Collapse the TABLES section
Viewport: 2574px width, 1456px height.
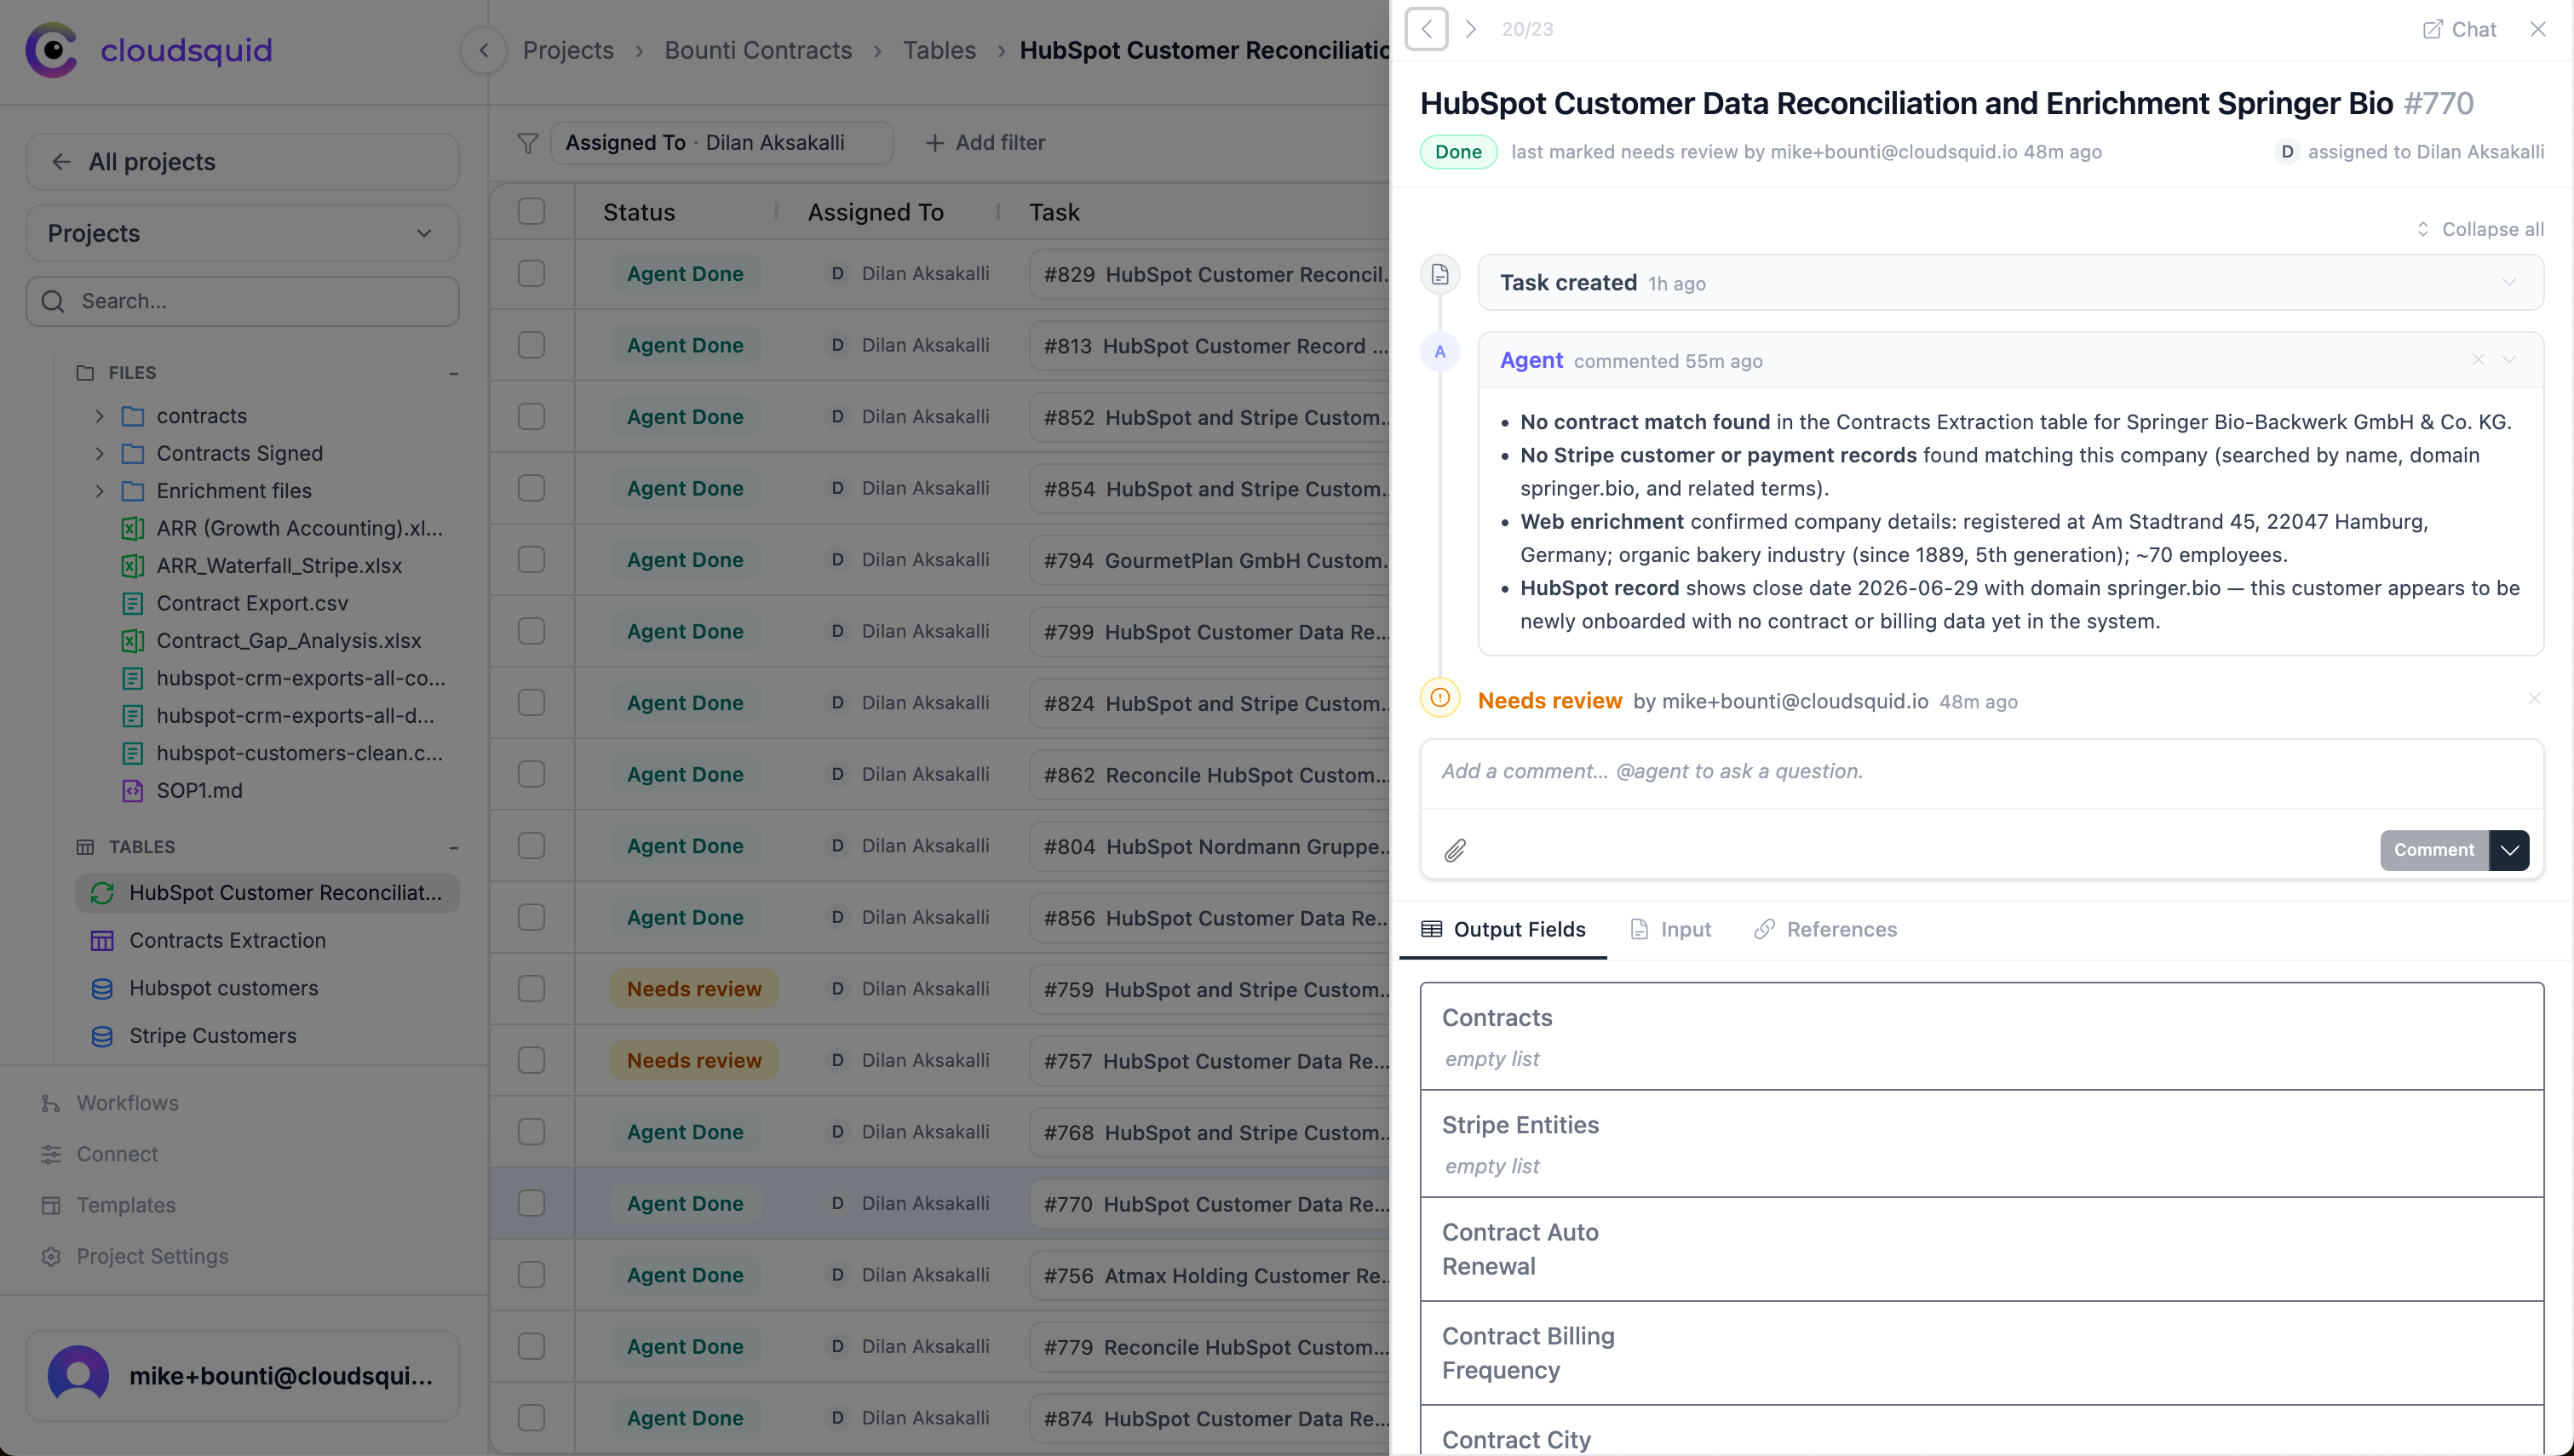pos(454,847)
